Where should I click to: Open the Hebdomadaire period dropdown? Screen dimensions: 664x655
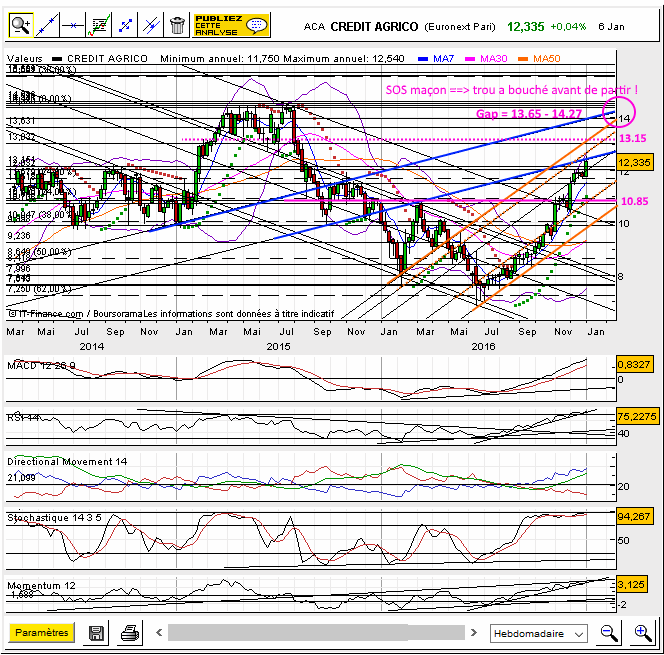(x=538, y=633)
